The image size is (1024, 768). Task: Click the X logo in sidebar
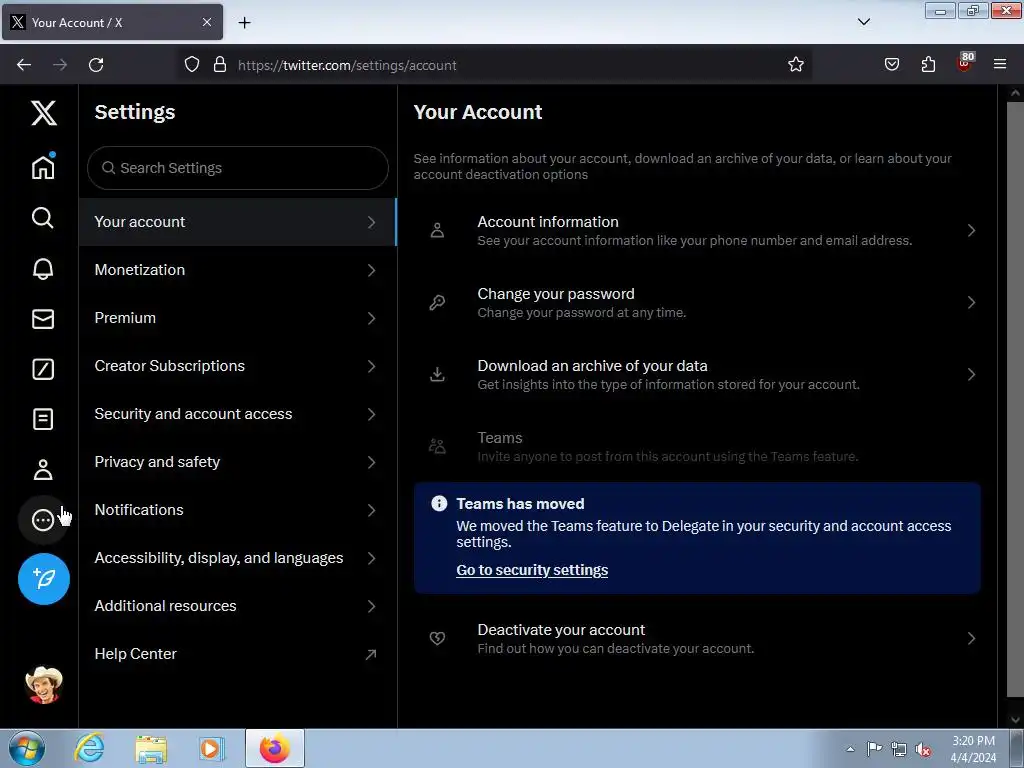pos(44,113)
